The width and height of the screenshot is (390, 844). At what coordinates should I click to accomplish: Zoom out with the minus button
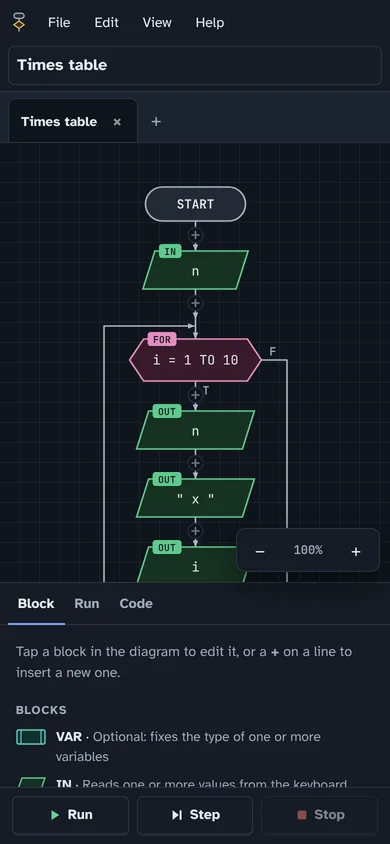(260, 551)
